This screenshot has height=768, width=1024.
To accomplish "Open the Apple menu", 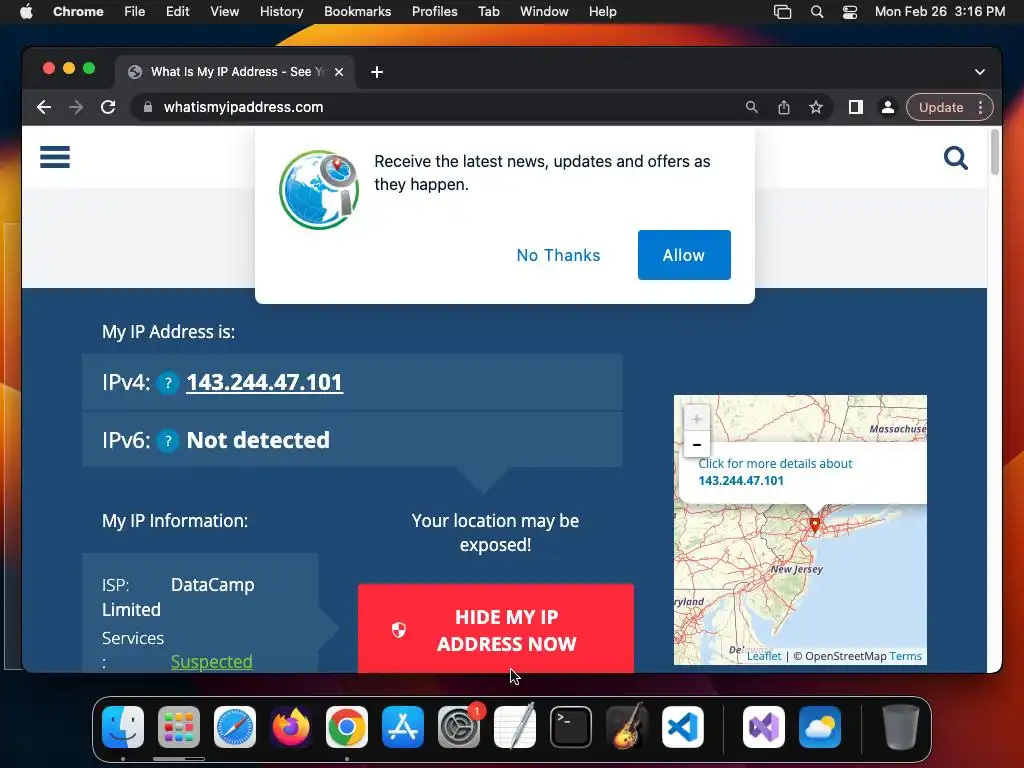I will [26, 11].
